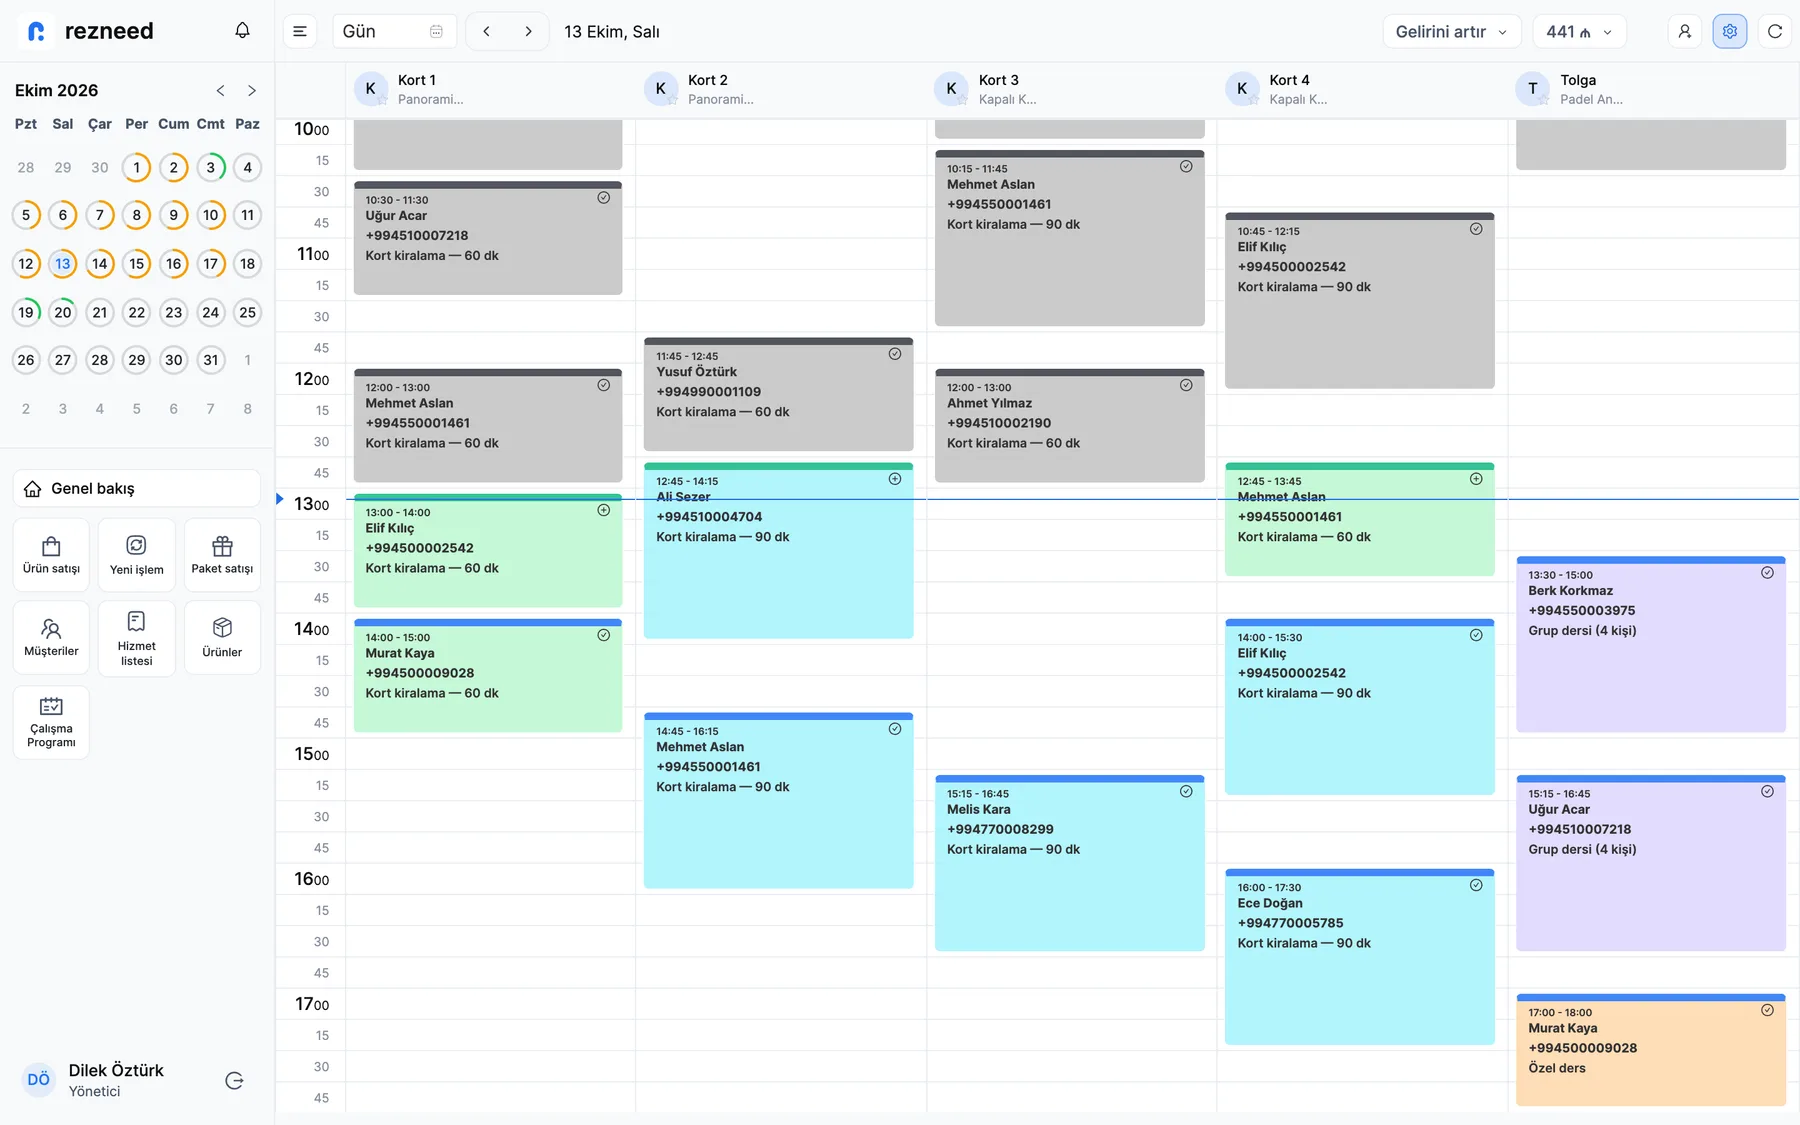Screen dimensions: 1800x1125
Task: Open the Ürünler section
Action: coord(222,638)
